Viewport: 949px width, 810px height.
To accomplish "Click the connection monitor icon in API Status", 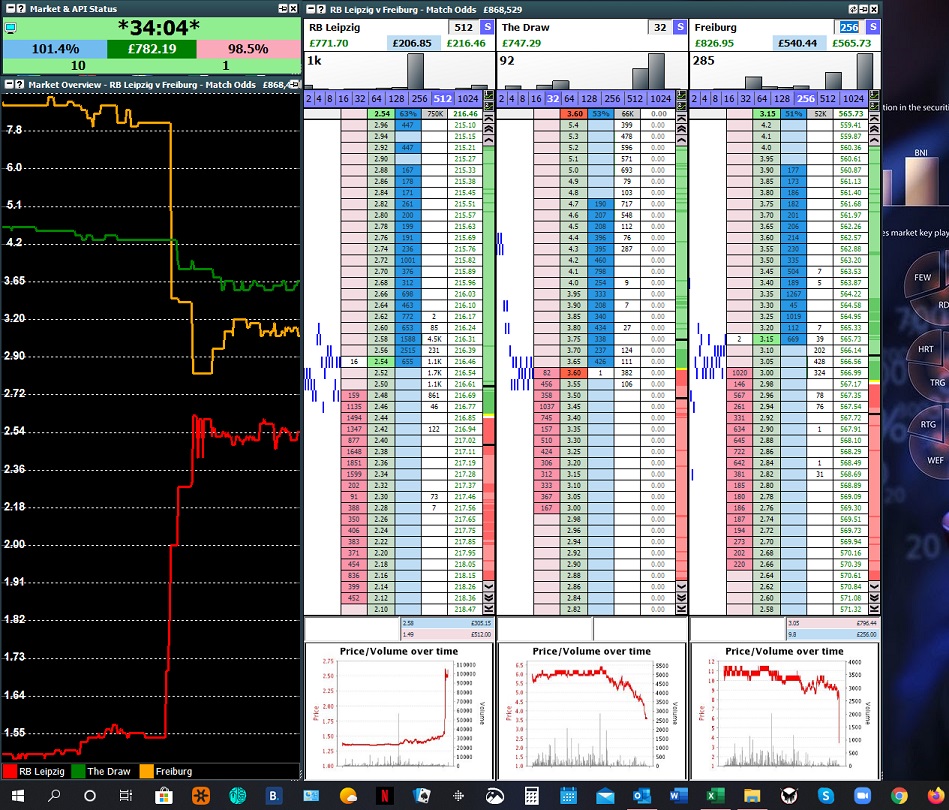I will coord(10,28).
